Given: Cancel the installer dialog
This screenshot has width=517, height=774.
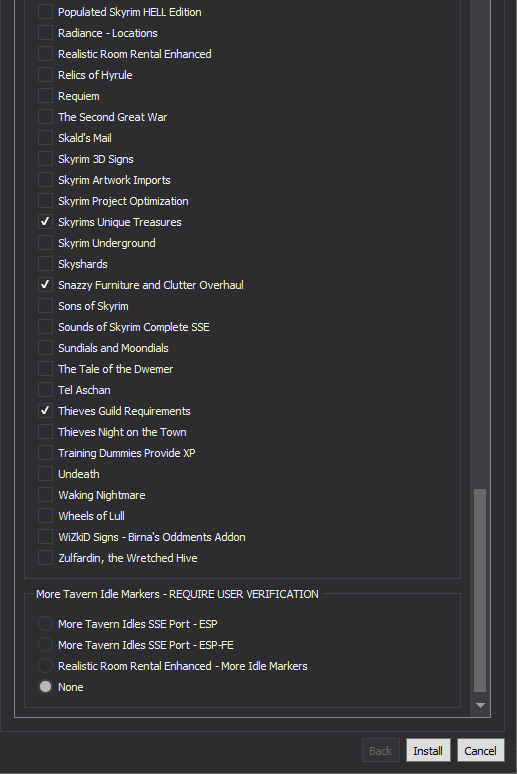Looking at the screenshot, I should pos(480,750).
